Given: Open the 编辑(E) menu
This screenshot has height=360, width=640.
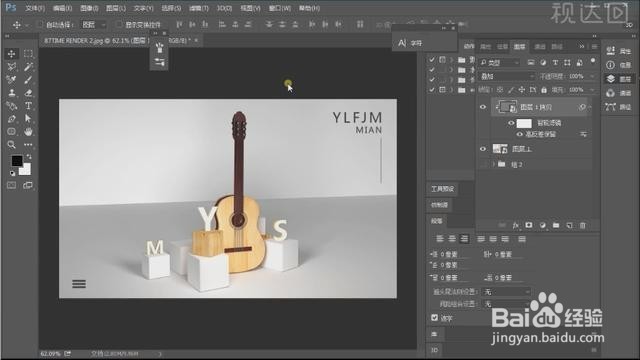Looking at the screenshot, I should coord(62,8).
